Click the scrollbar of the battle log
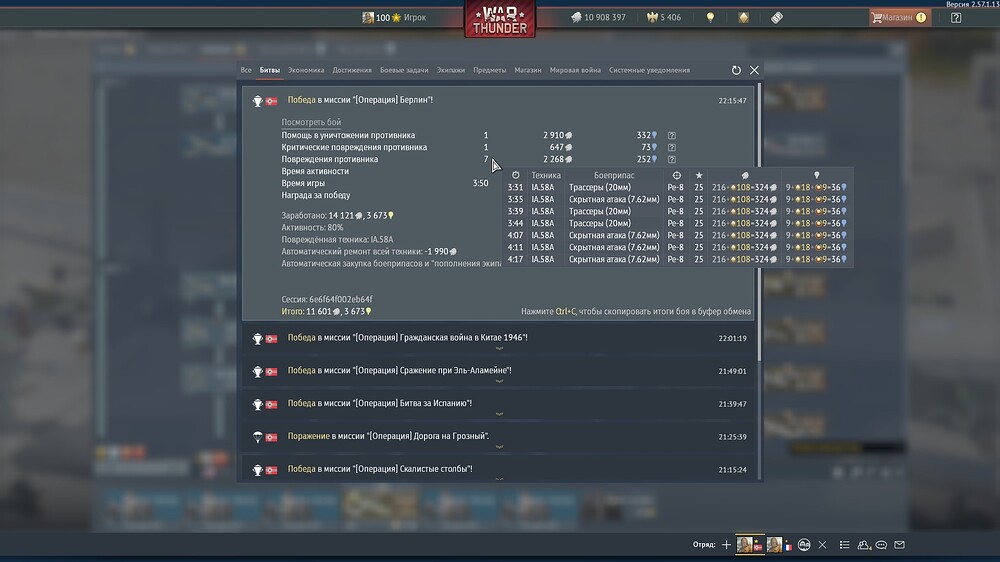The image size is (1000, 562). click(x=759, y=222)
